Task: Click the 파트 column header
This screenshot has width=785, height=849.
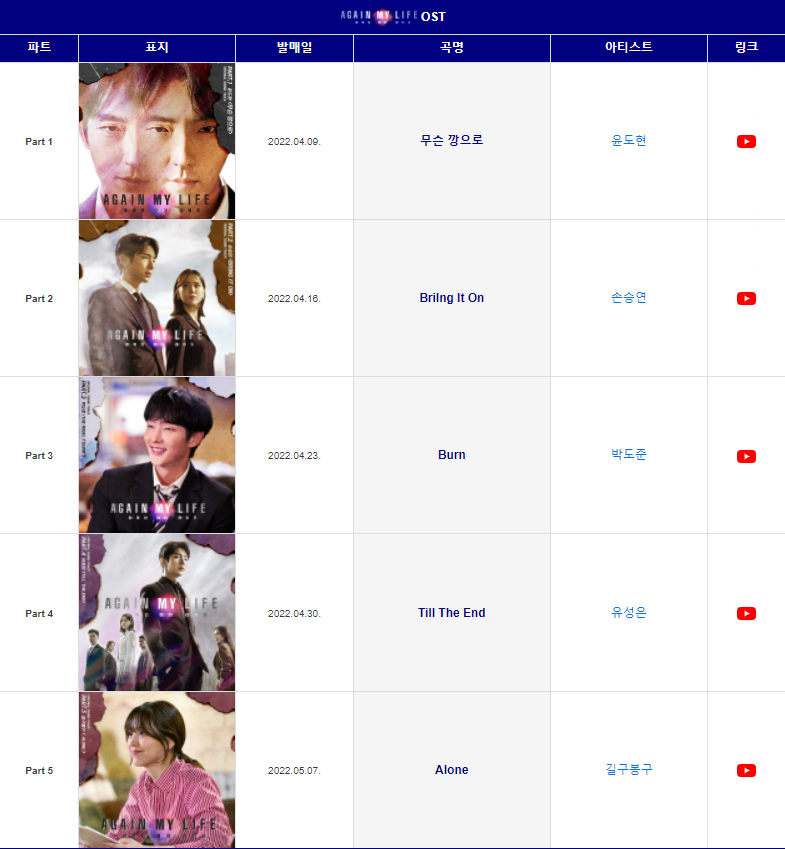Action: 39,48
